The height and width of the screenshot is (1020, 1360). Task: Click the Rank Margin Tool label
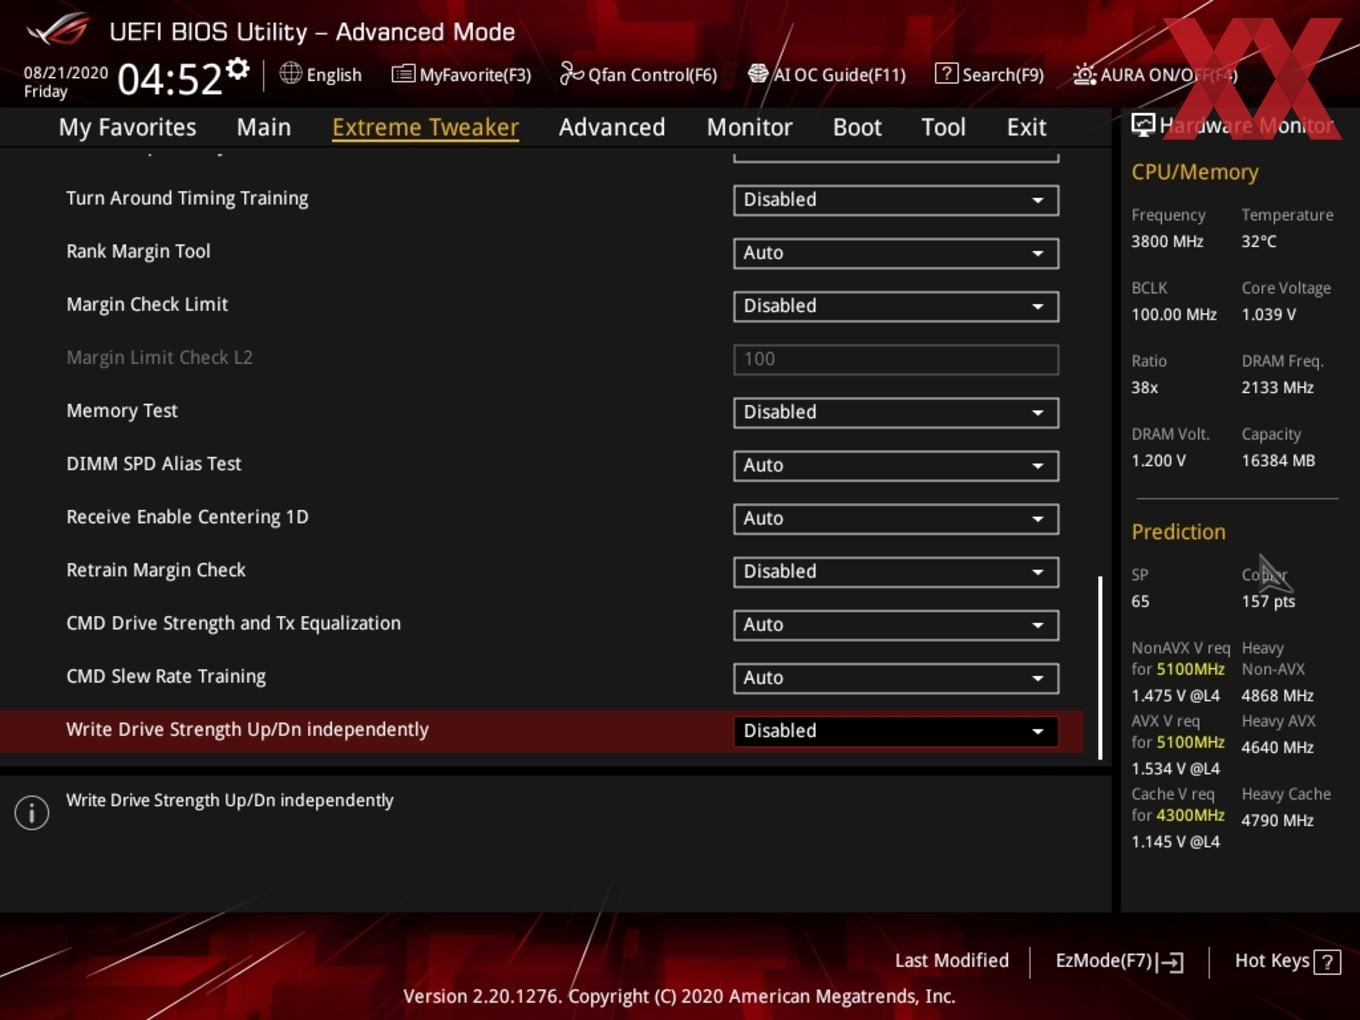click(x=138, y=252)
